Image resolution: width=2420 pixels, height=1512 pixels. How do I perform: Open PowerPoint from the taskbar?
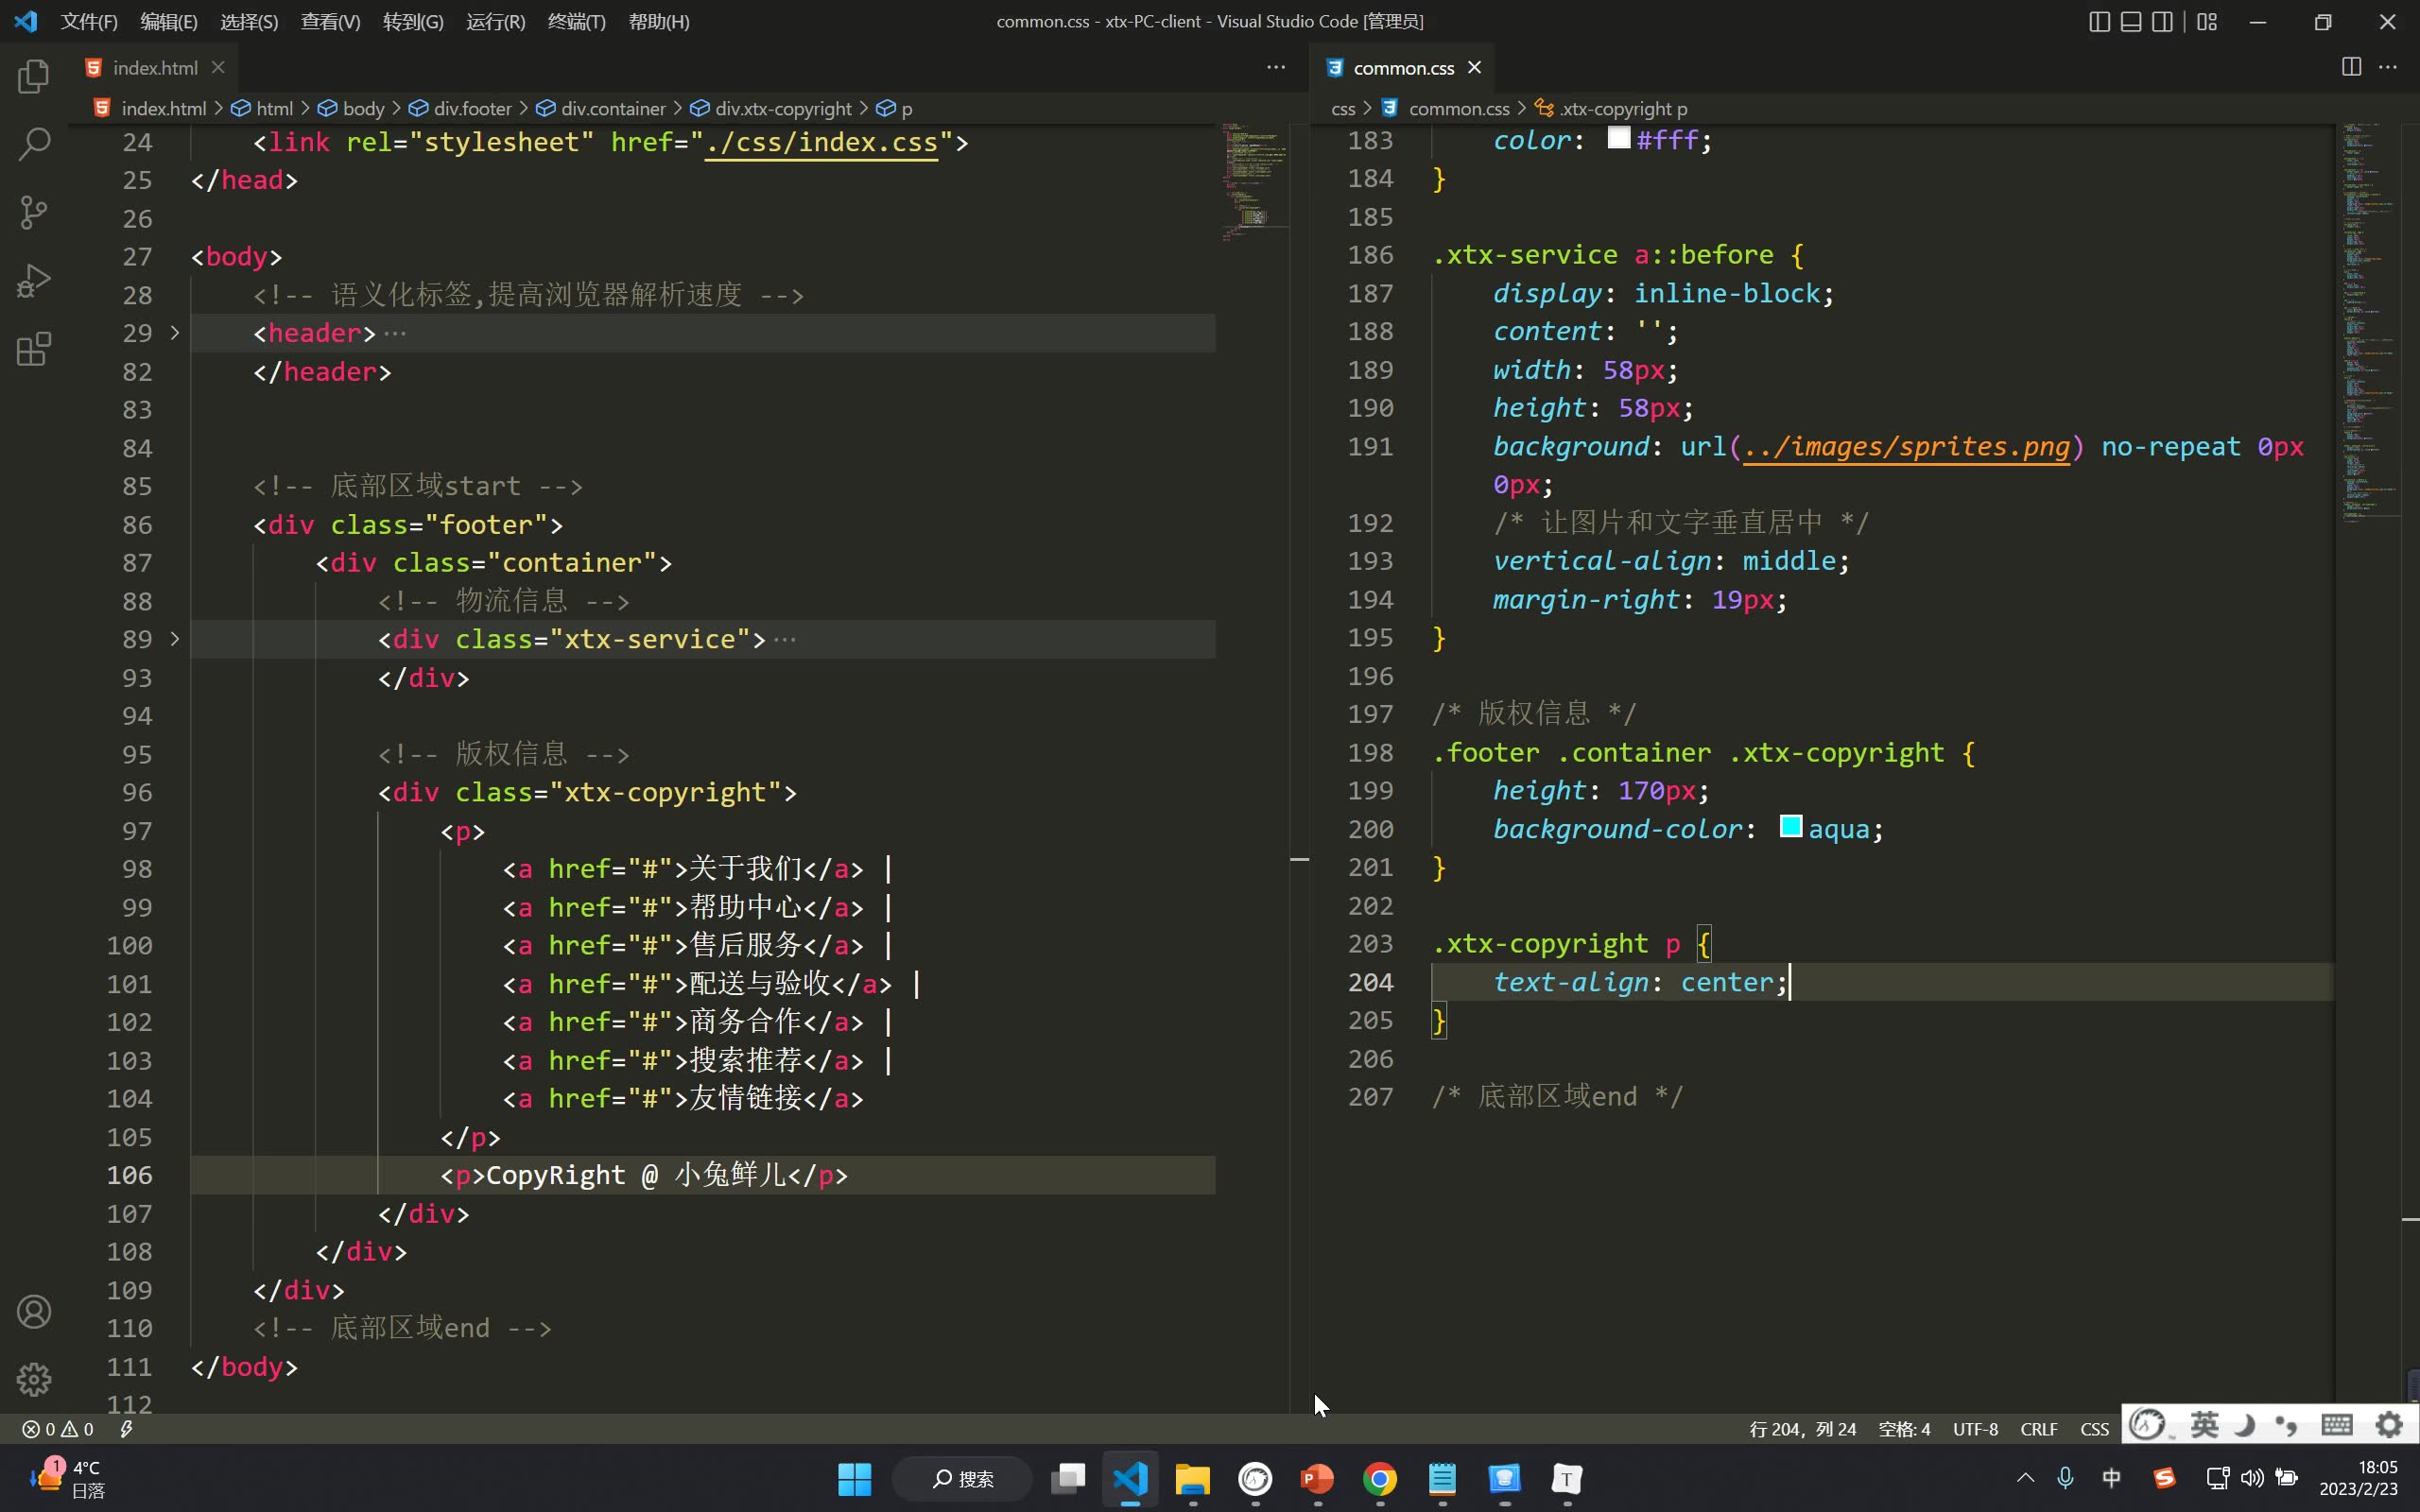(1317, 1478)
